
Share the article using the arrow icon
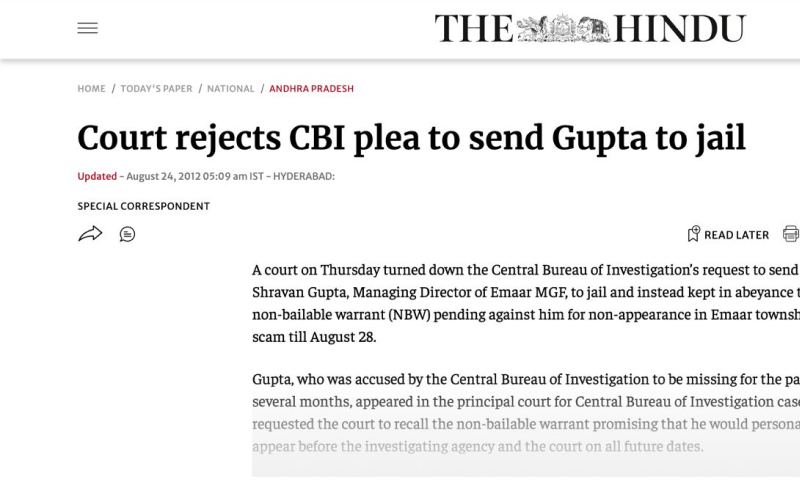[x=90, y=234]
